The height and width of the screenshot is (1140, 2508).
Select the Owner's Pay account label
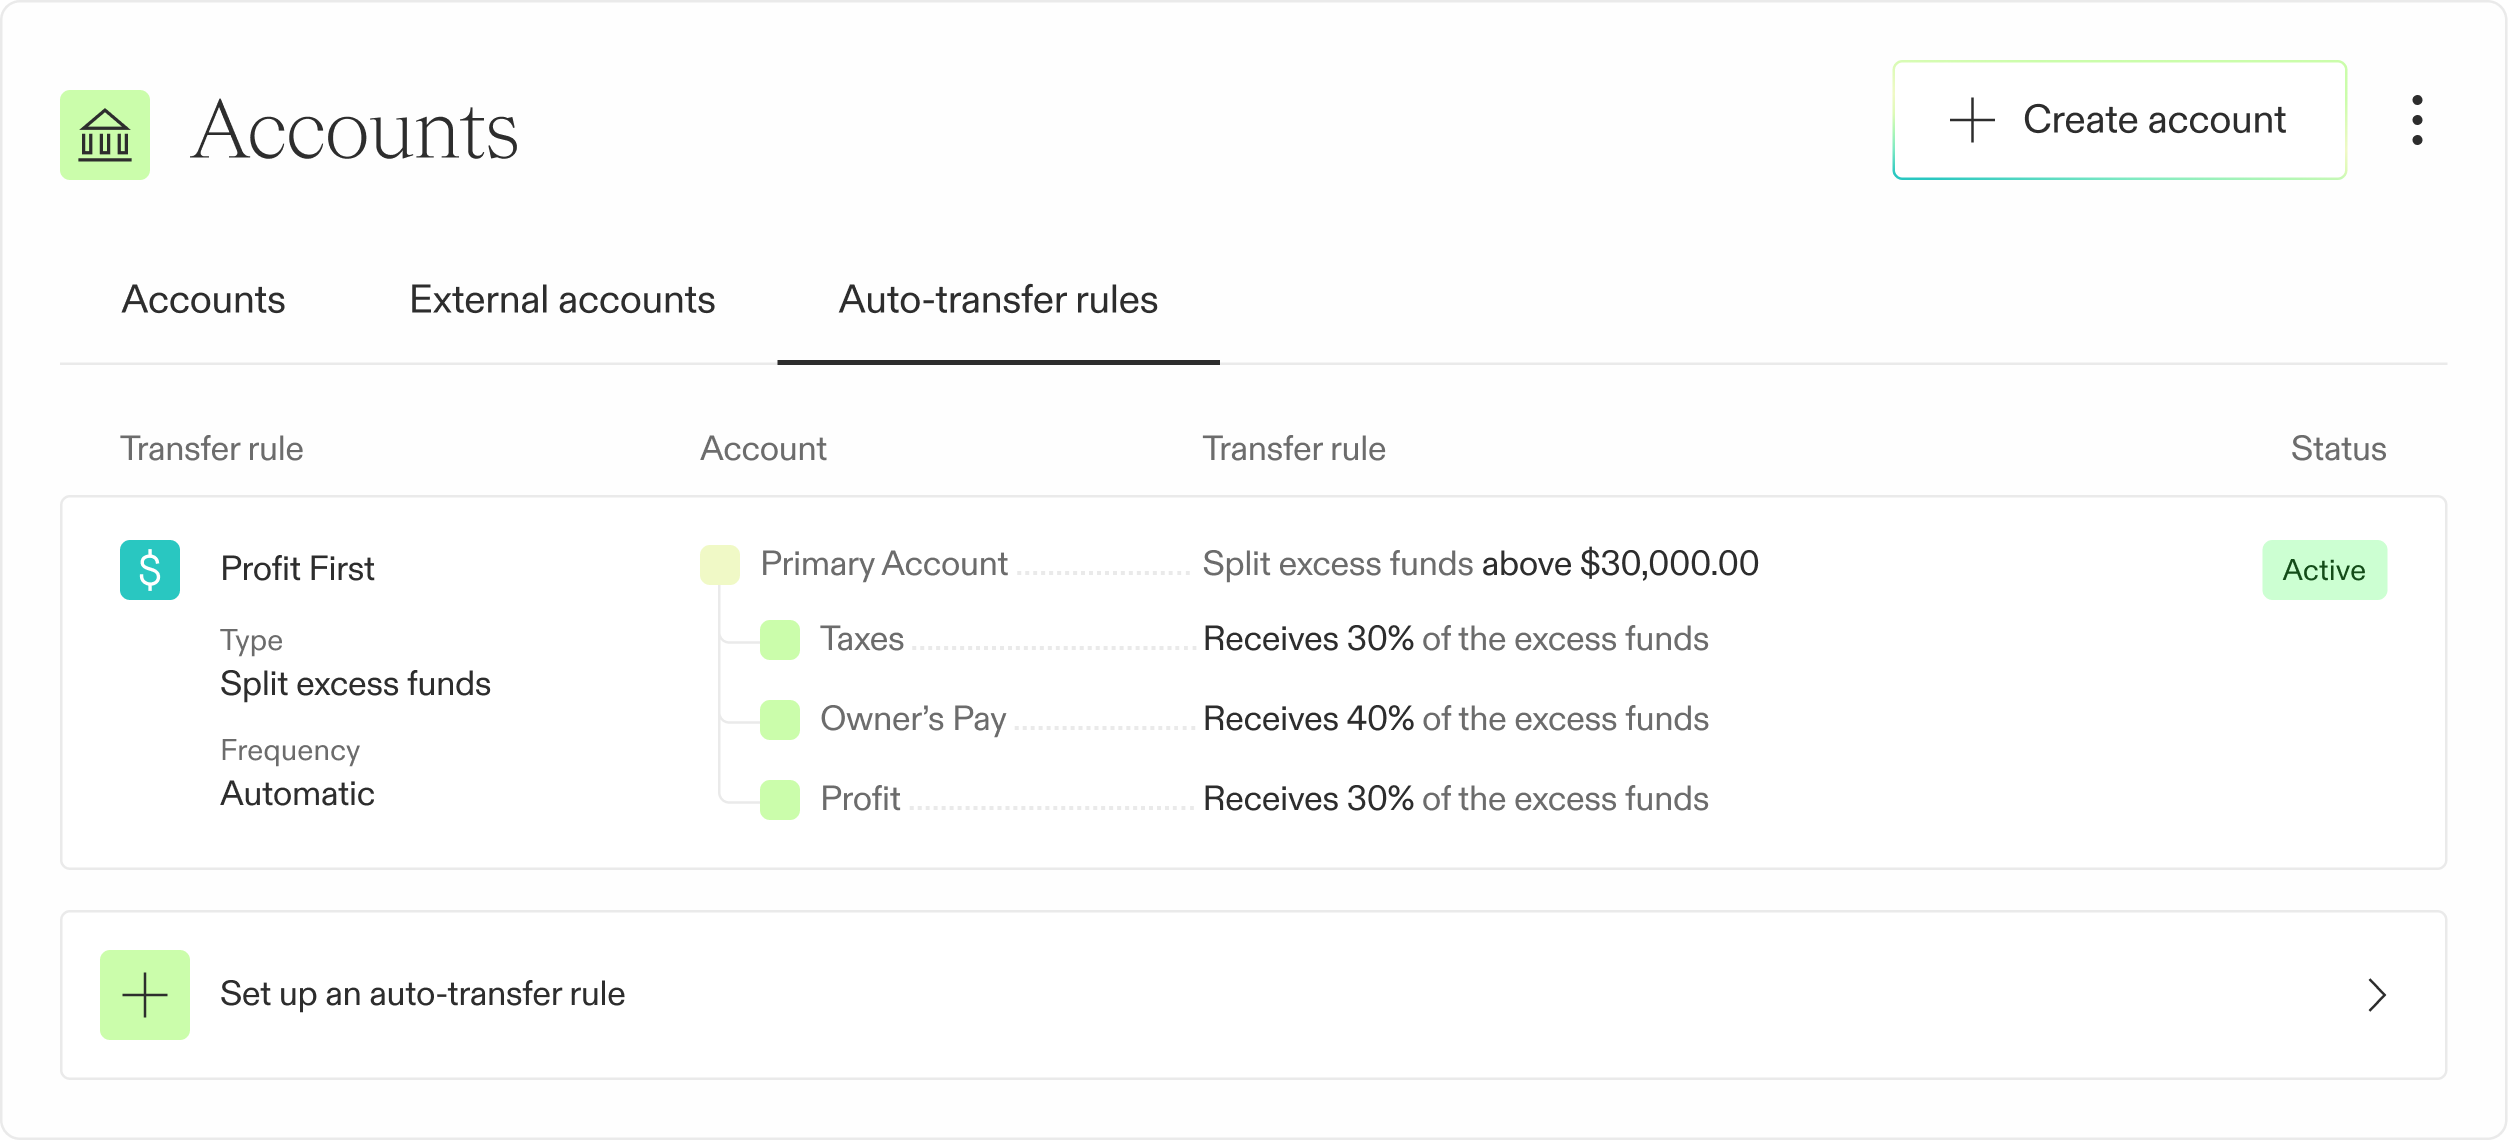(913, 719)
